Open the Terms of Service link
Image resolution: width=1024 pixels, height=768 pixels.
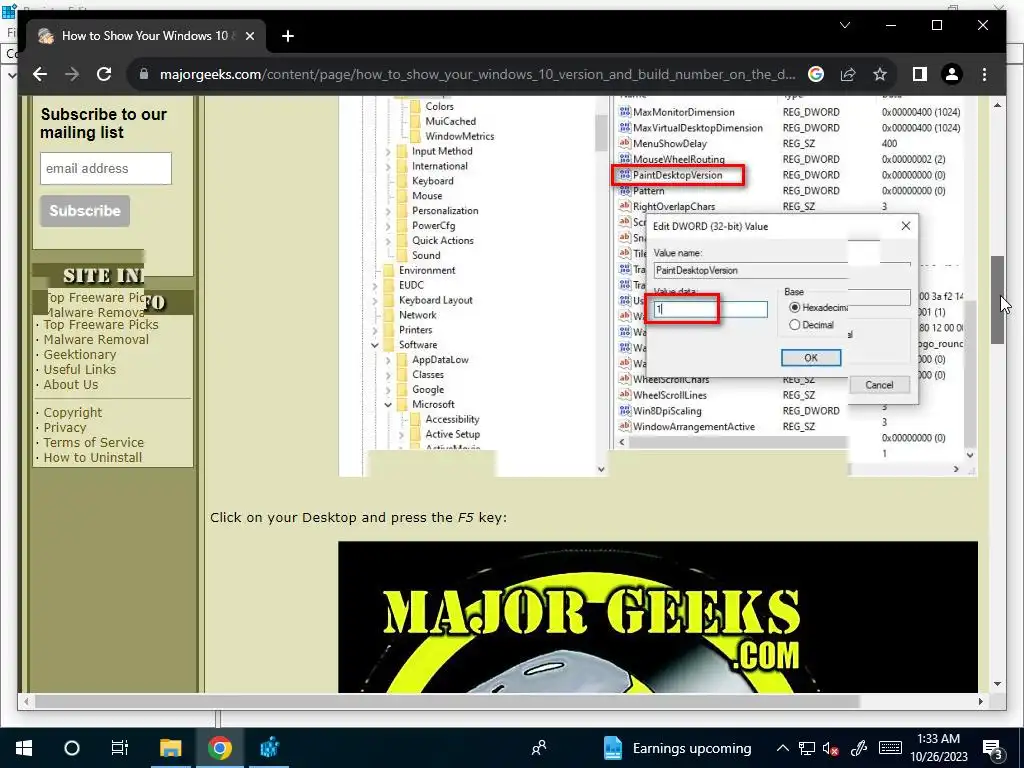click(x=93, y=443)
